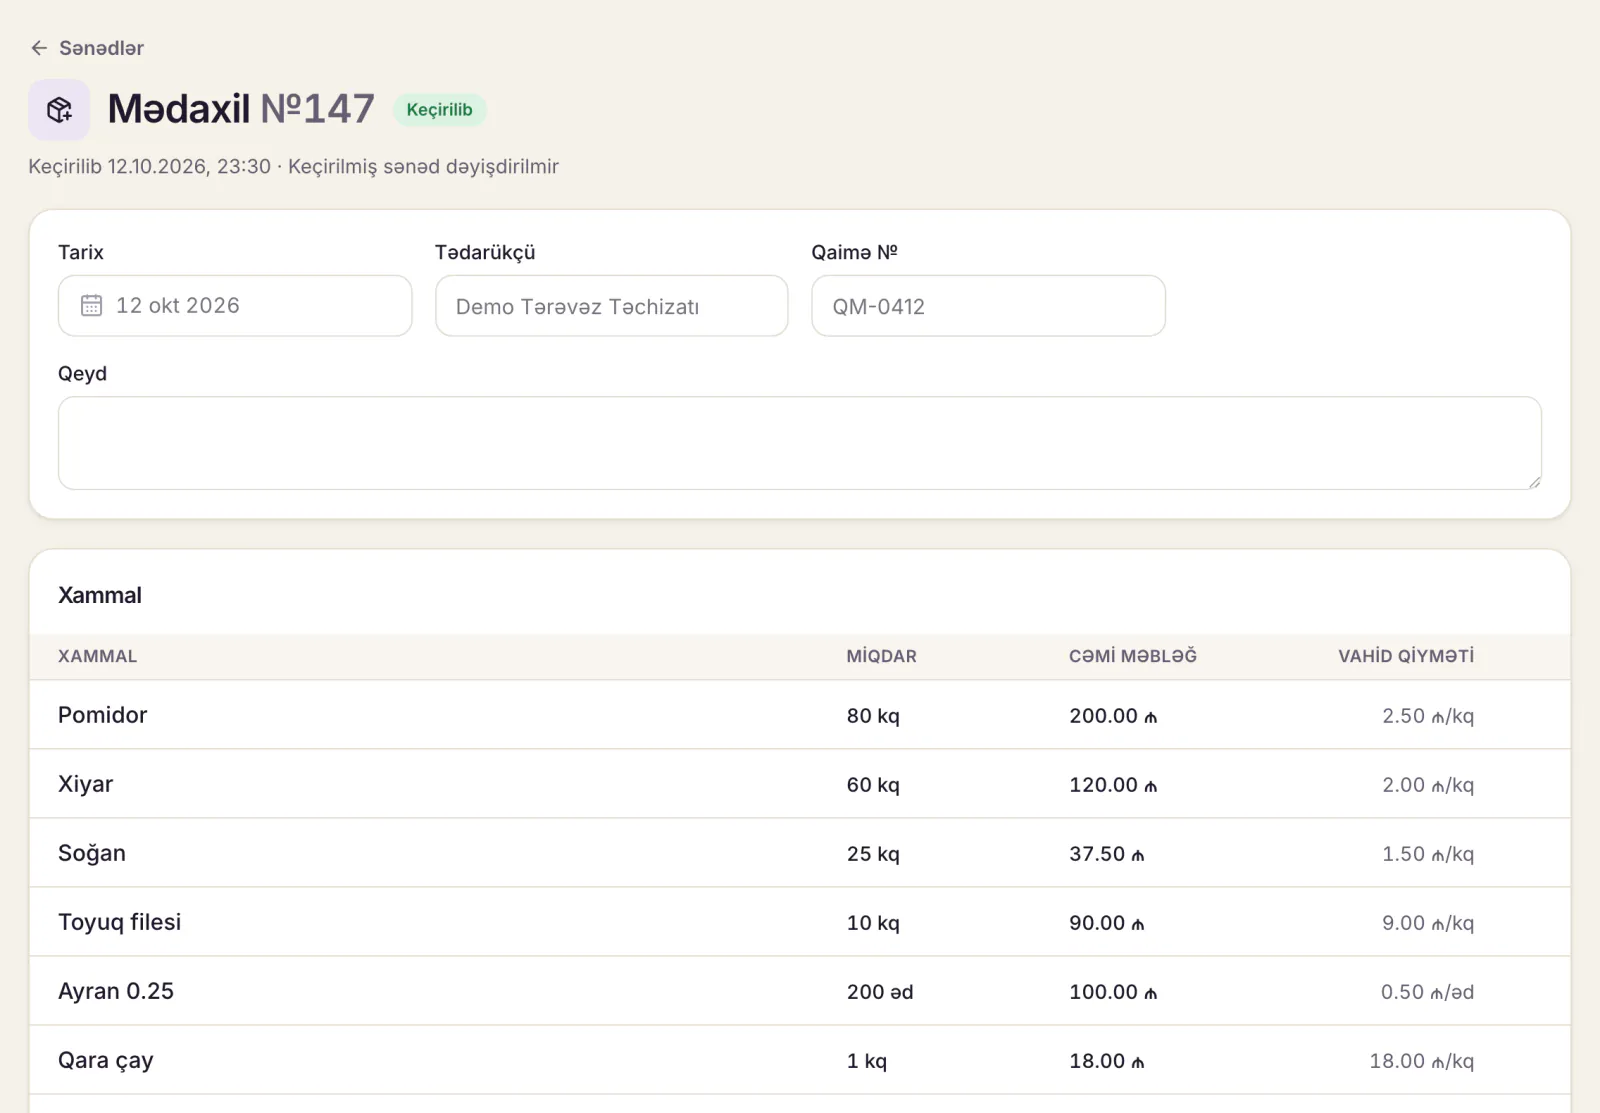This screenshot has height=1113, width=1600.
Task: Click the 90.00 total for Toyuq filesi
Action: coord(1107,923)
